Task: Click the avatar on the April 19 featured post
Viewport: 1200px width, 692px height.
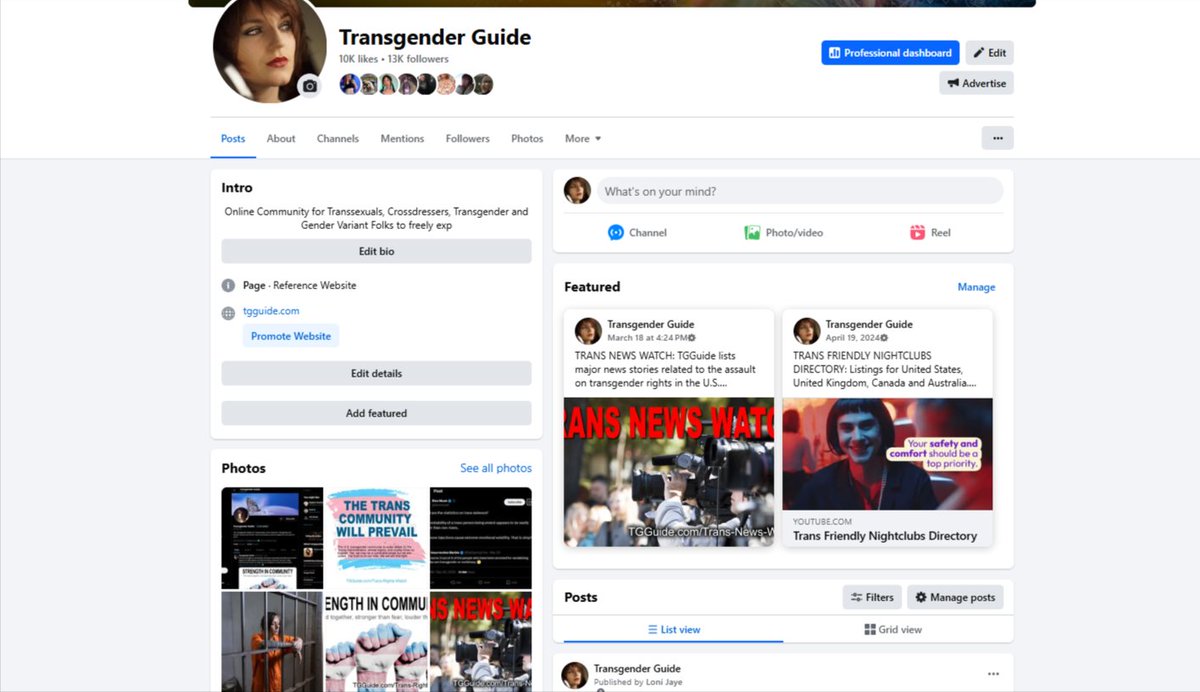Action: coord(807,331)
